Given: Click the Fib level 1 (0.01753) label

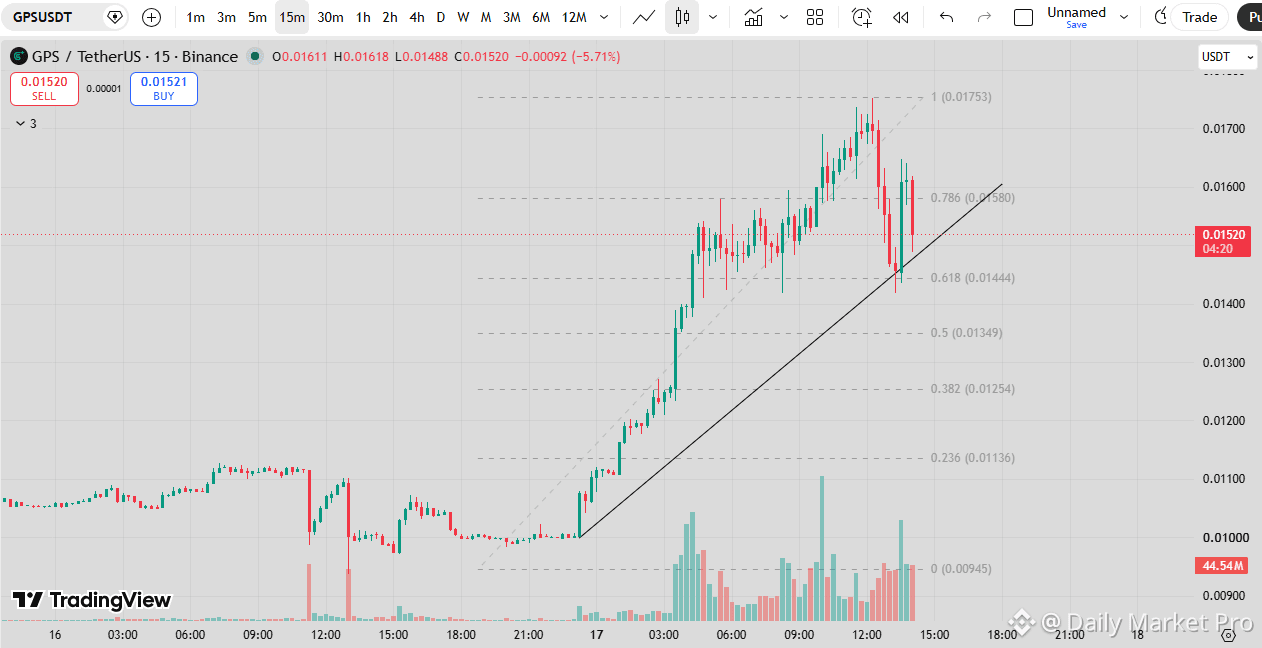Looking at the screenshot, I should point(961,97).
